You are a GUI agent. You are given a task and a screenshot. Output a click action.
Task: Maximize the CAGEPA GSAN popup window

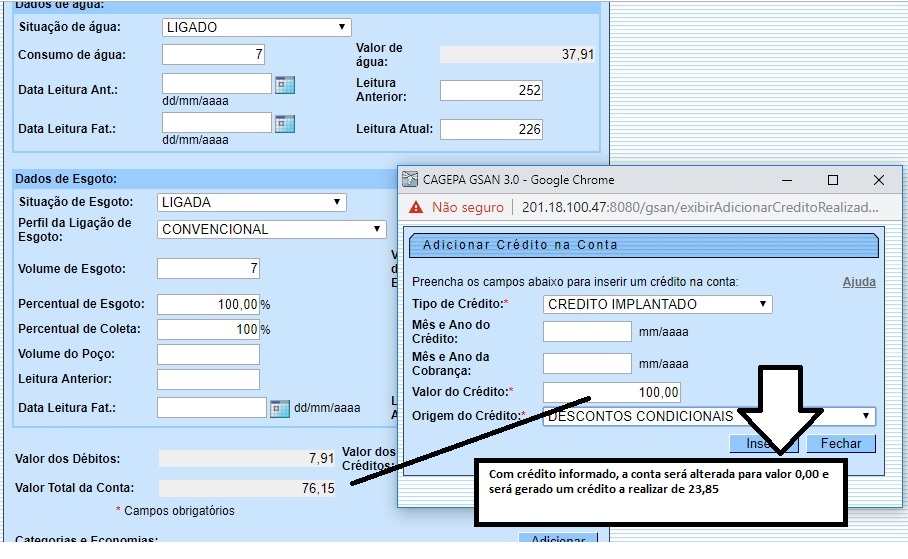tap(833, 180)
